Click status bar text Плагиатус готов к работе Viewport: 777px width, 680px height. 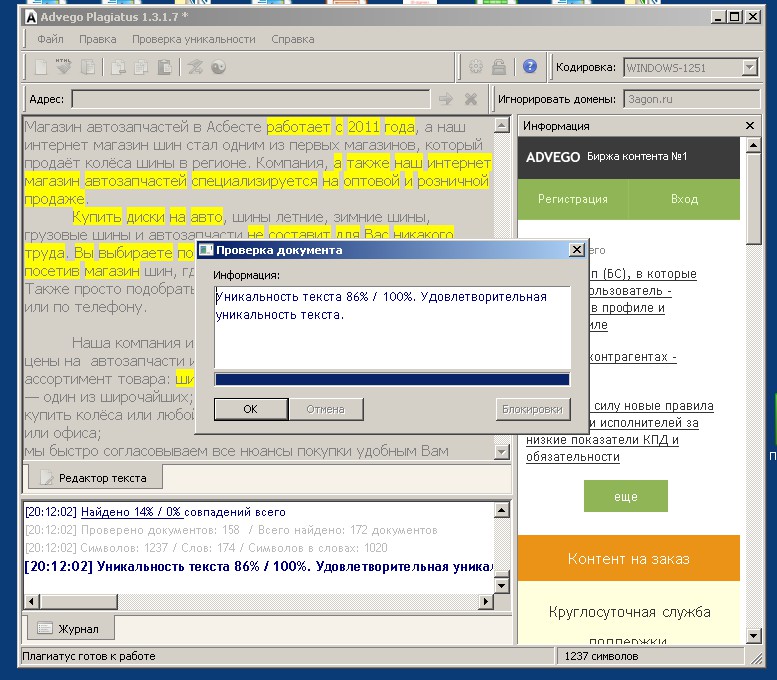pos(89,656)
